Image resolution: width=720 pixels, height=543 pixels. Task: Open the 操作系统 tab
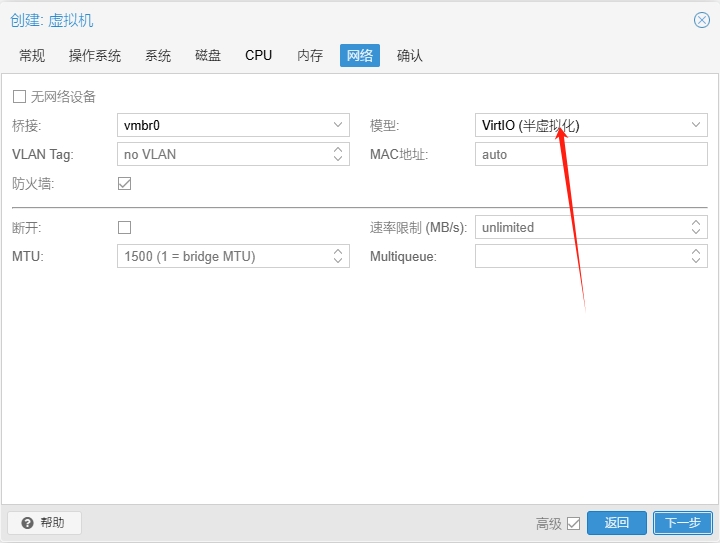click(95, 55)
